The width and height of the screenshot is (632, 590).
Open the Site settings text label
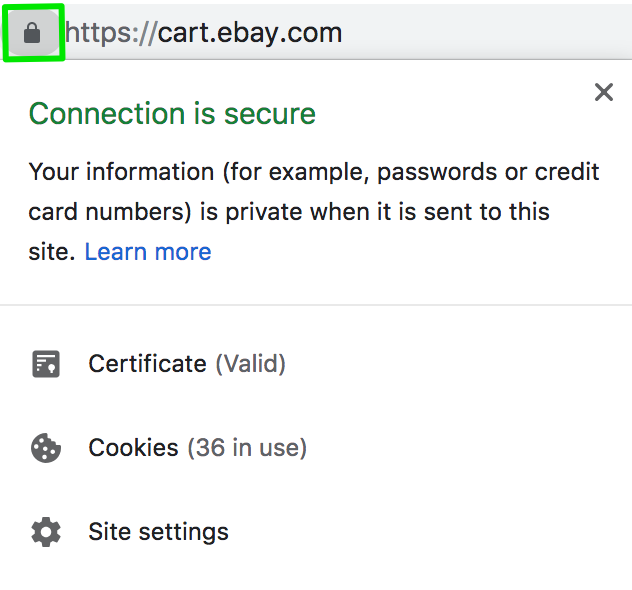[x=158, y=532]
